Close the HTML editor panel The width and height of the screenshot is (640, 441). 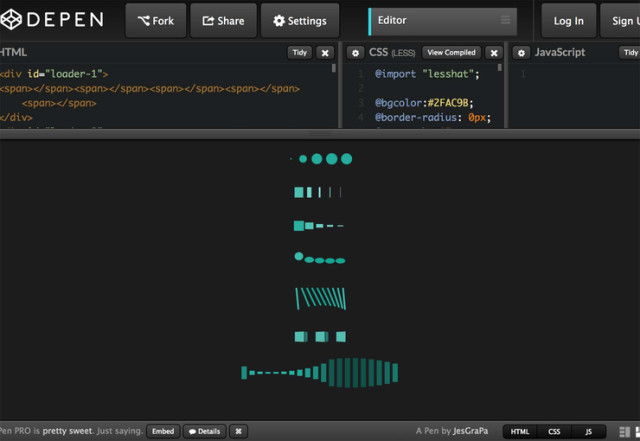click(326, 52)
